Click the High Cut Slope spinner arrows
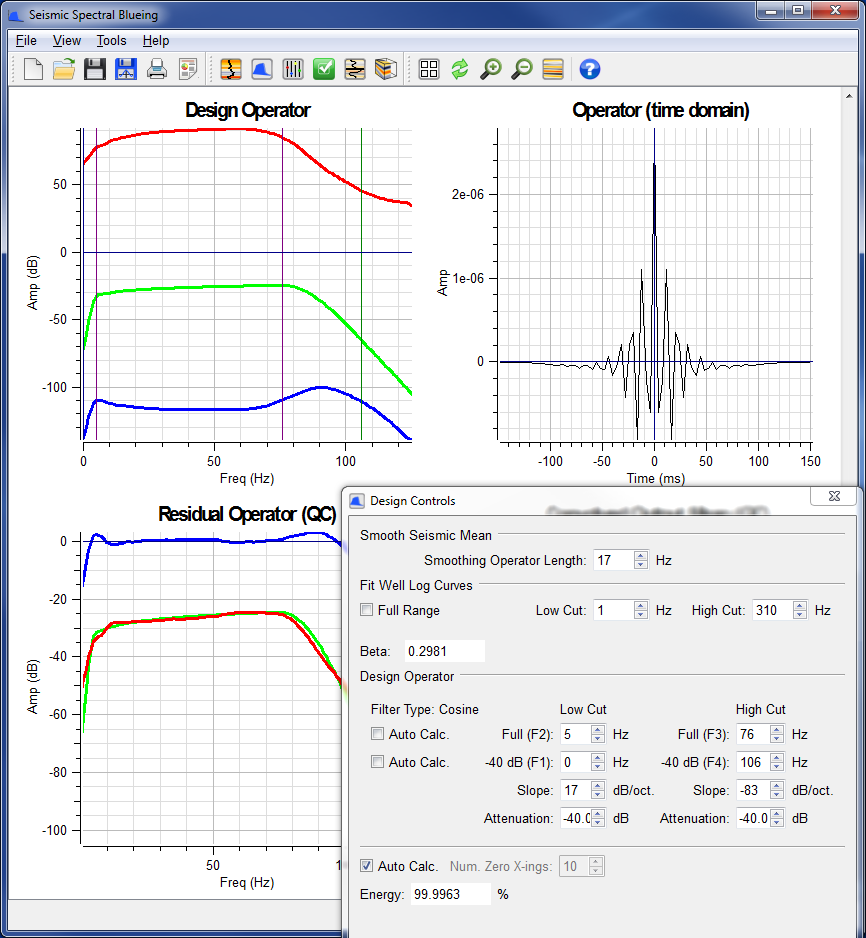The image size is (866, 938). coord(776,790)
